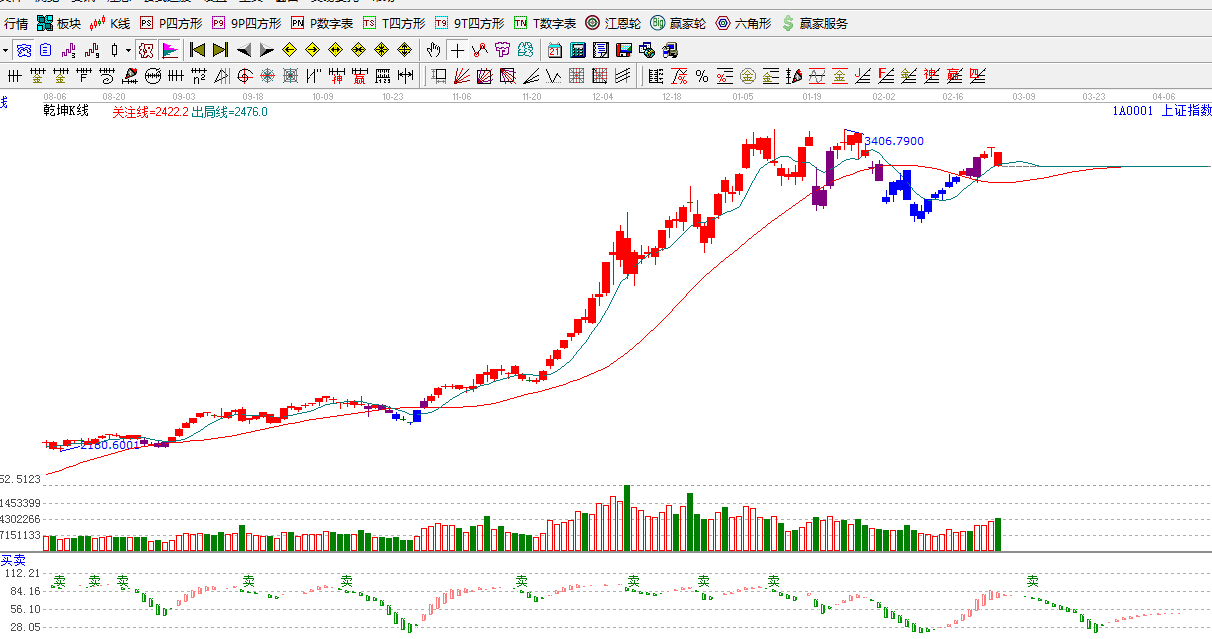This screenshot has width=1212, height=639.
Task: Click the 3406.7900 high price label
Action: tap(893, 142)
